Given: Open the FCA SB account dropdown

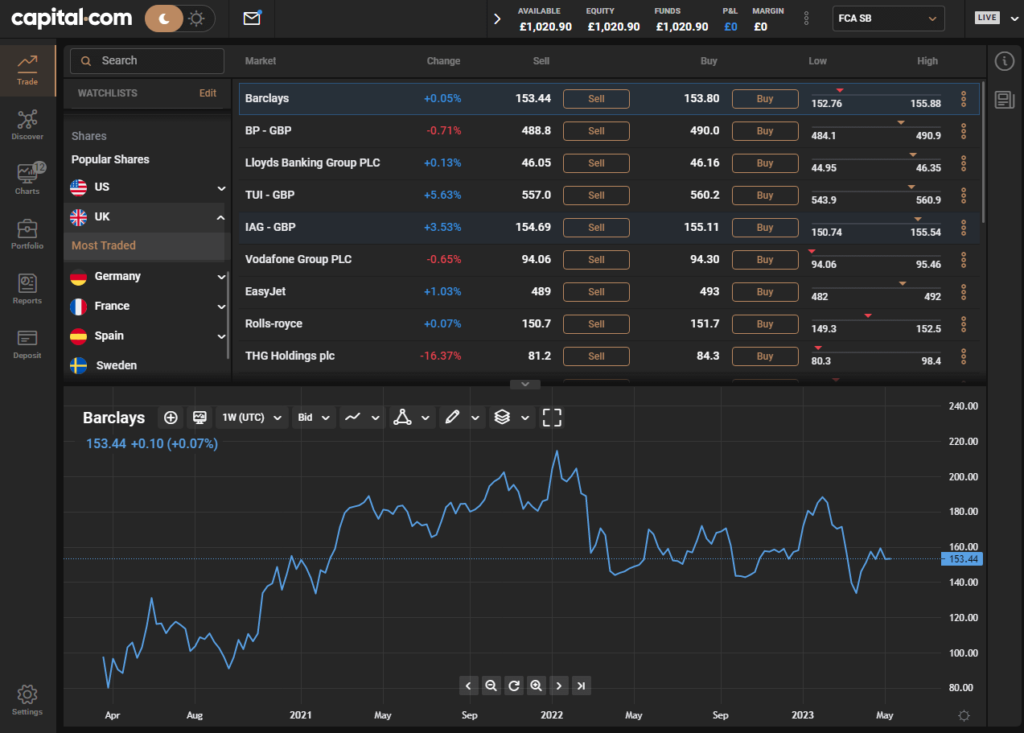Looking at the screenshot, I should (x=888, y=18).
